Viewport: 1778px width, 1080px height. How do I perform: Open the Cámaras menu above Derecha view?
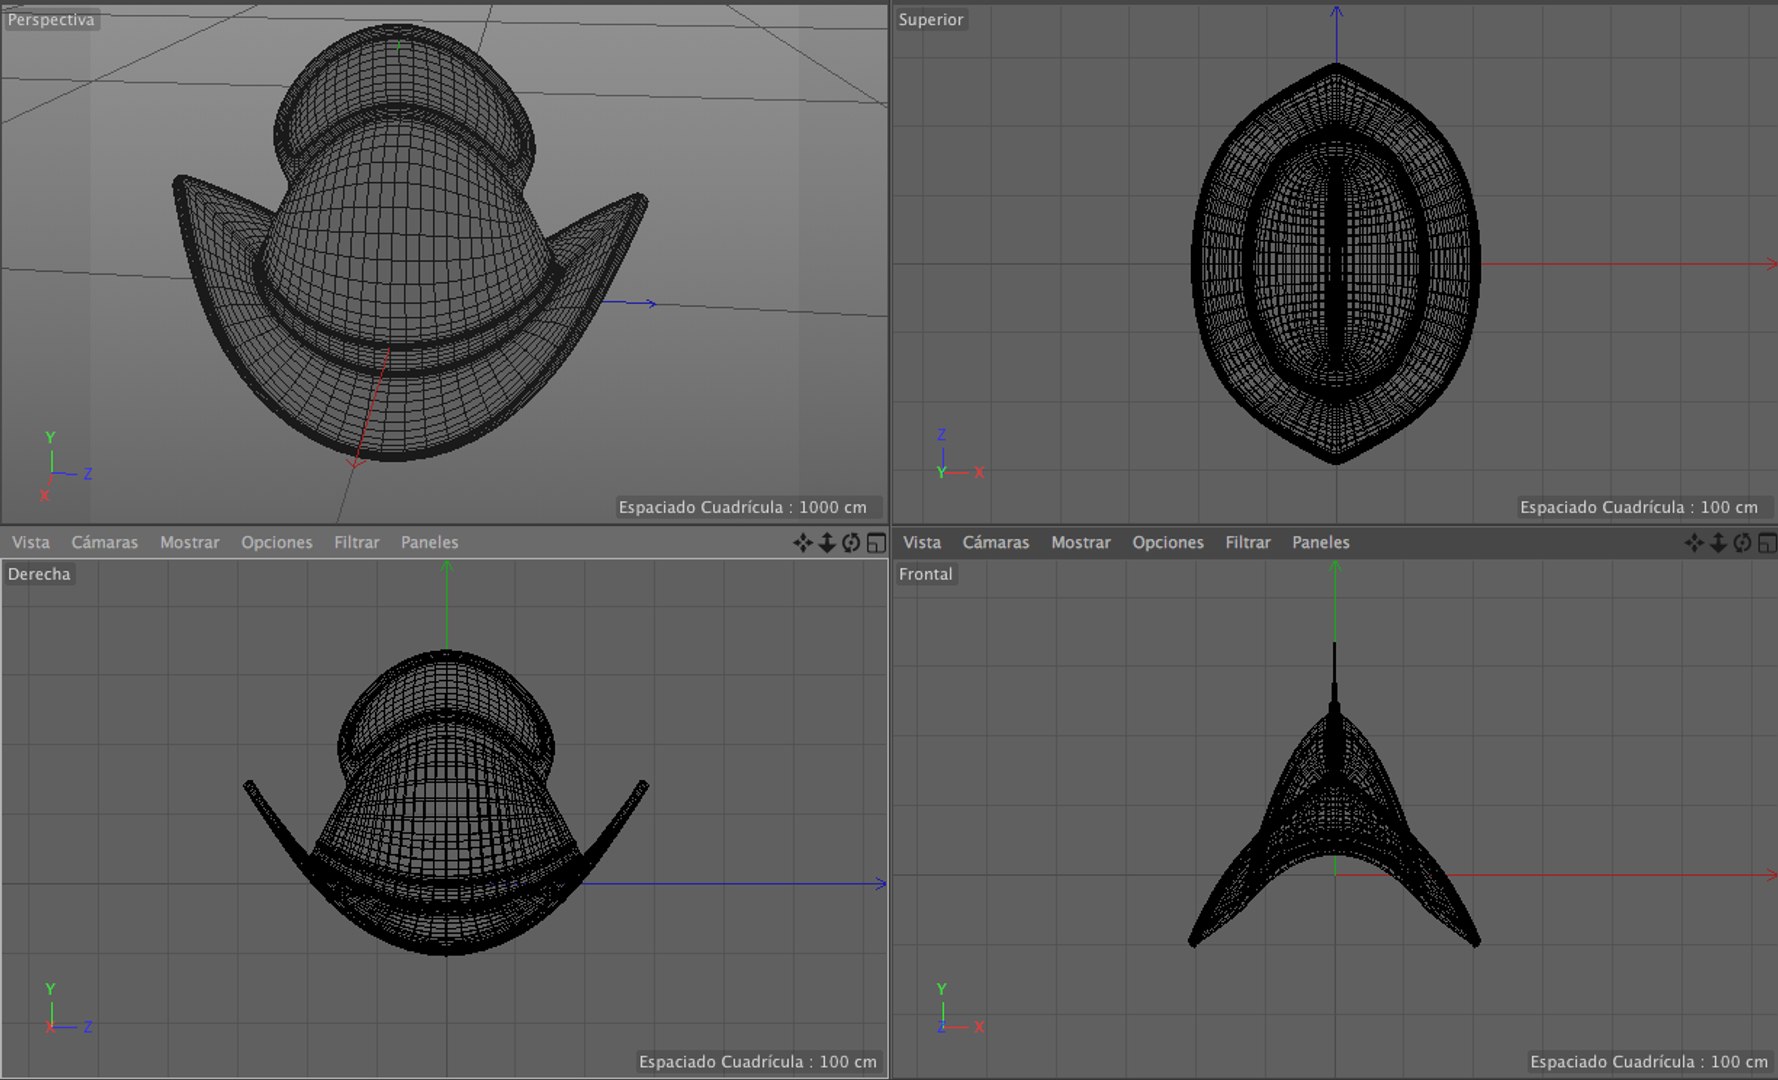[x=105, y=542]
